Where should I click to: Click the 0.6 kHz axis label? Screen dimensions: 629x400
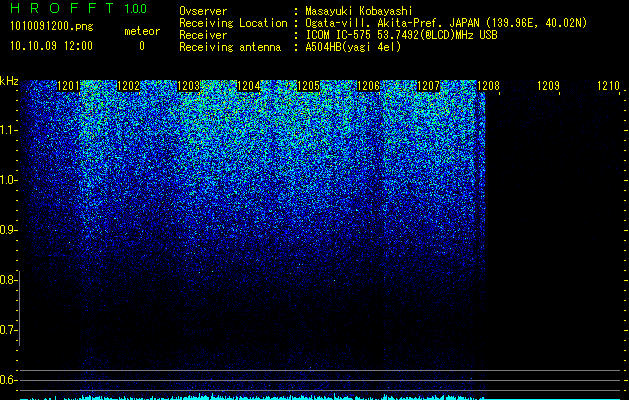[x=8, y=380]
